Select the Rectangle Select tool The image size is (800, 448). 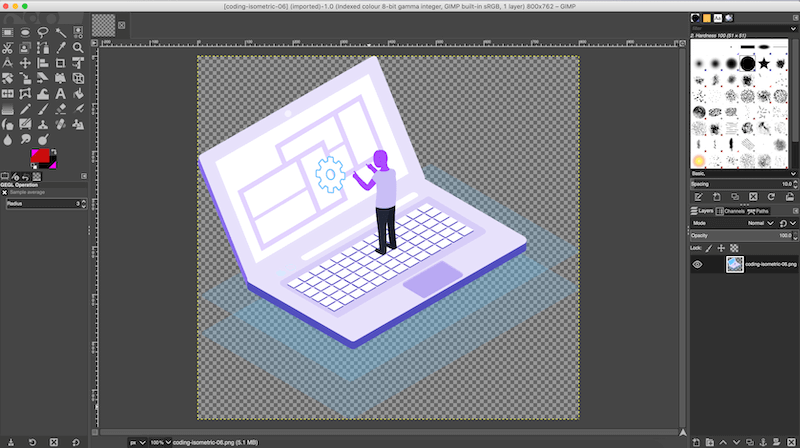pos(8,32)
